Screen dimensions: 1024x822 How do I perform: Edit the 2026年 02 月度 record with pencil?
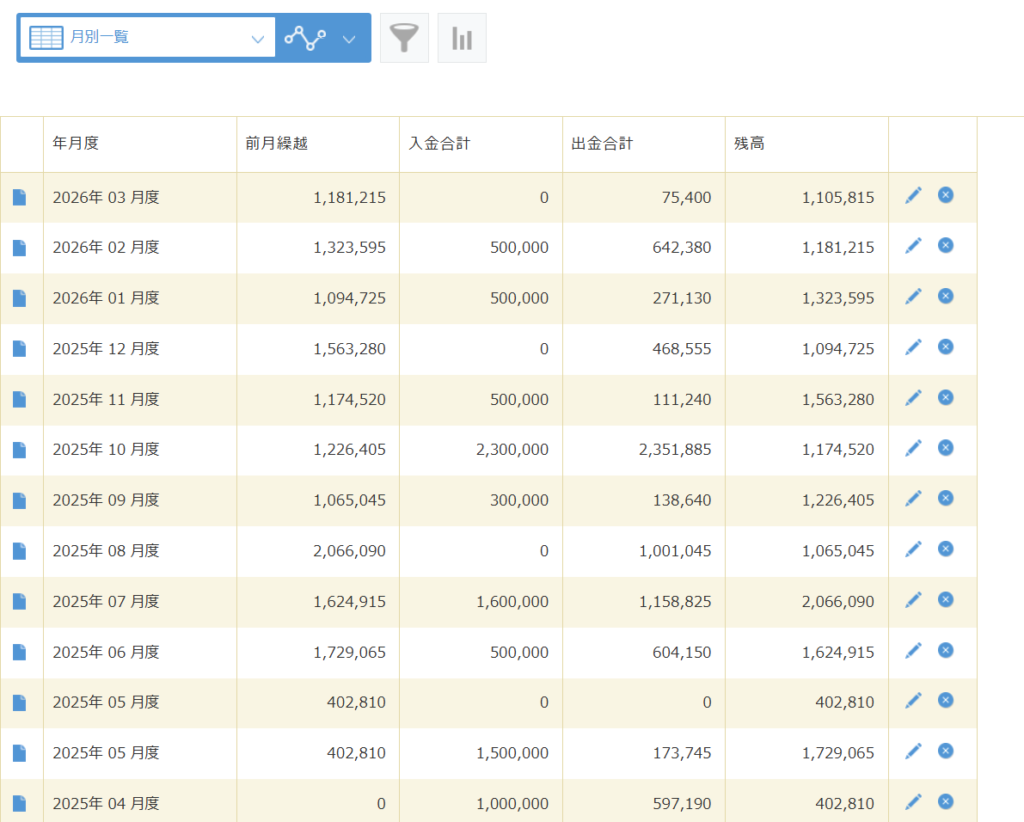tap(913, 246)
